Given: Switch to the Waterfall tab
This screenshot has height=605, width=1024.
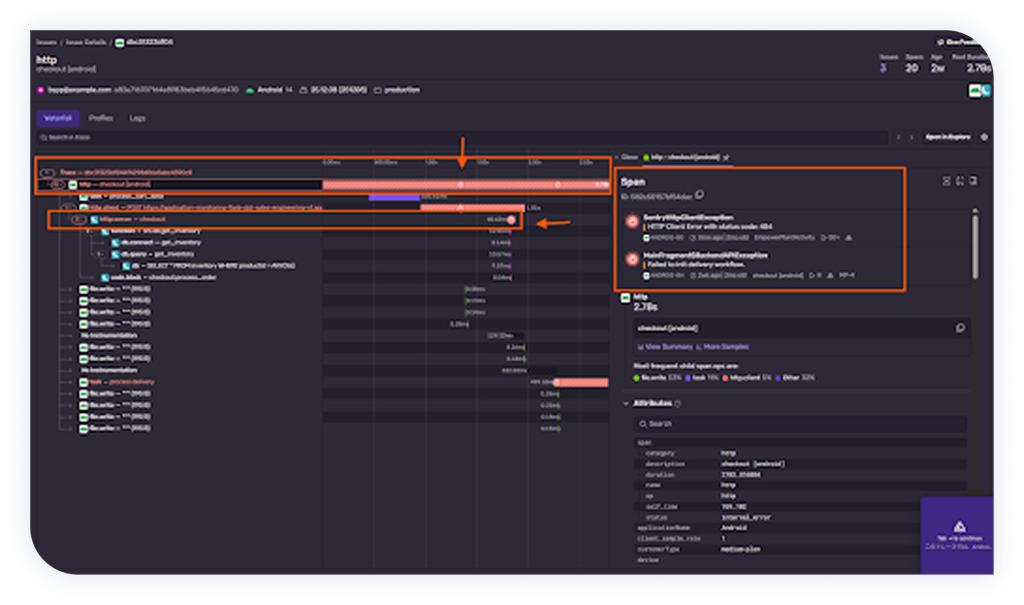Looking at the screenshot, I should (x=58, y=118).
